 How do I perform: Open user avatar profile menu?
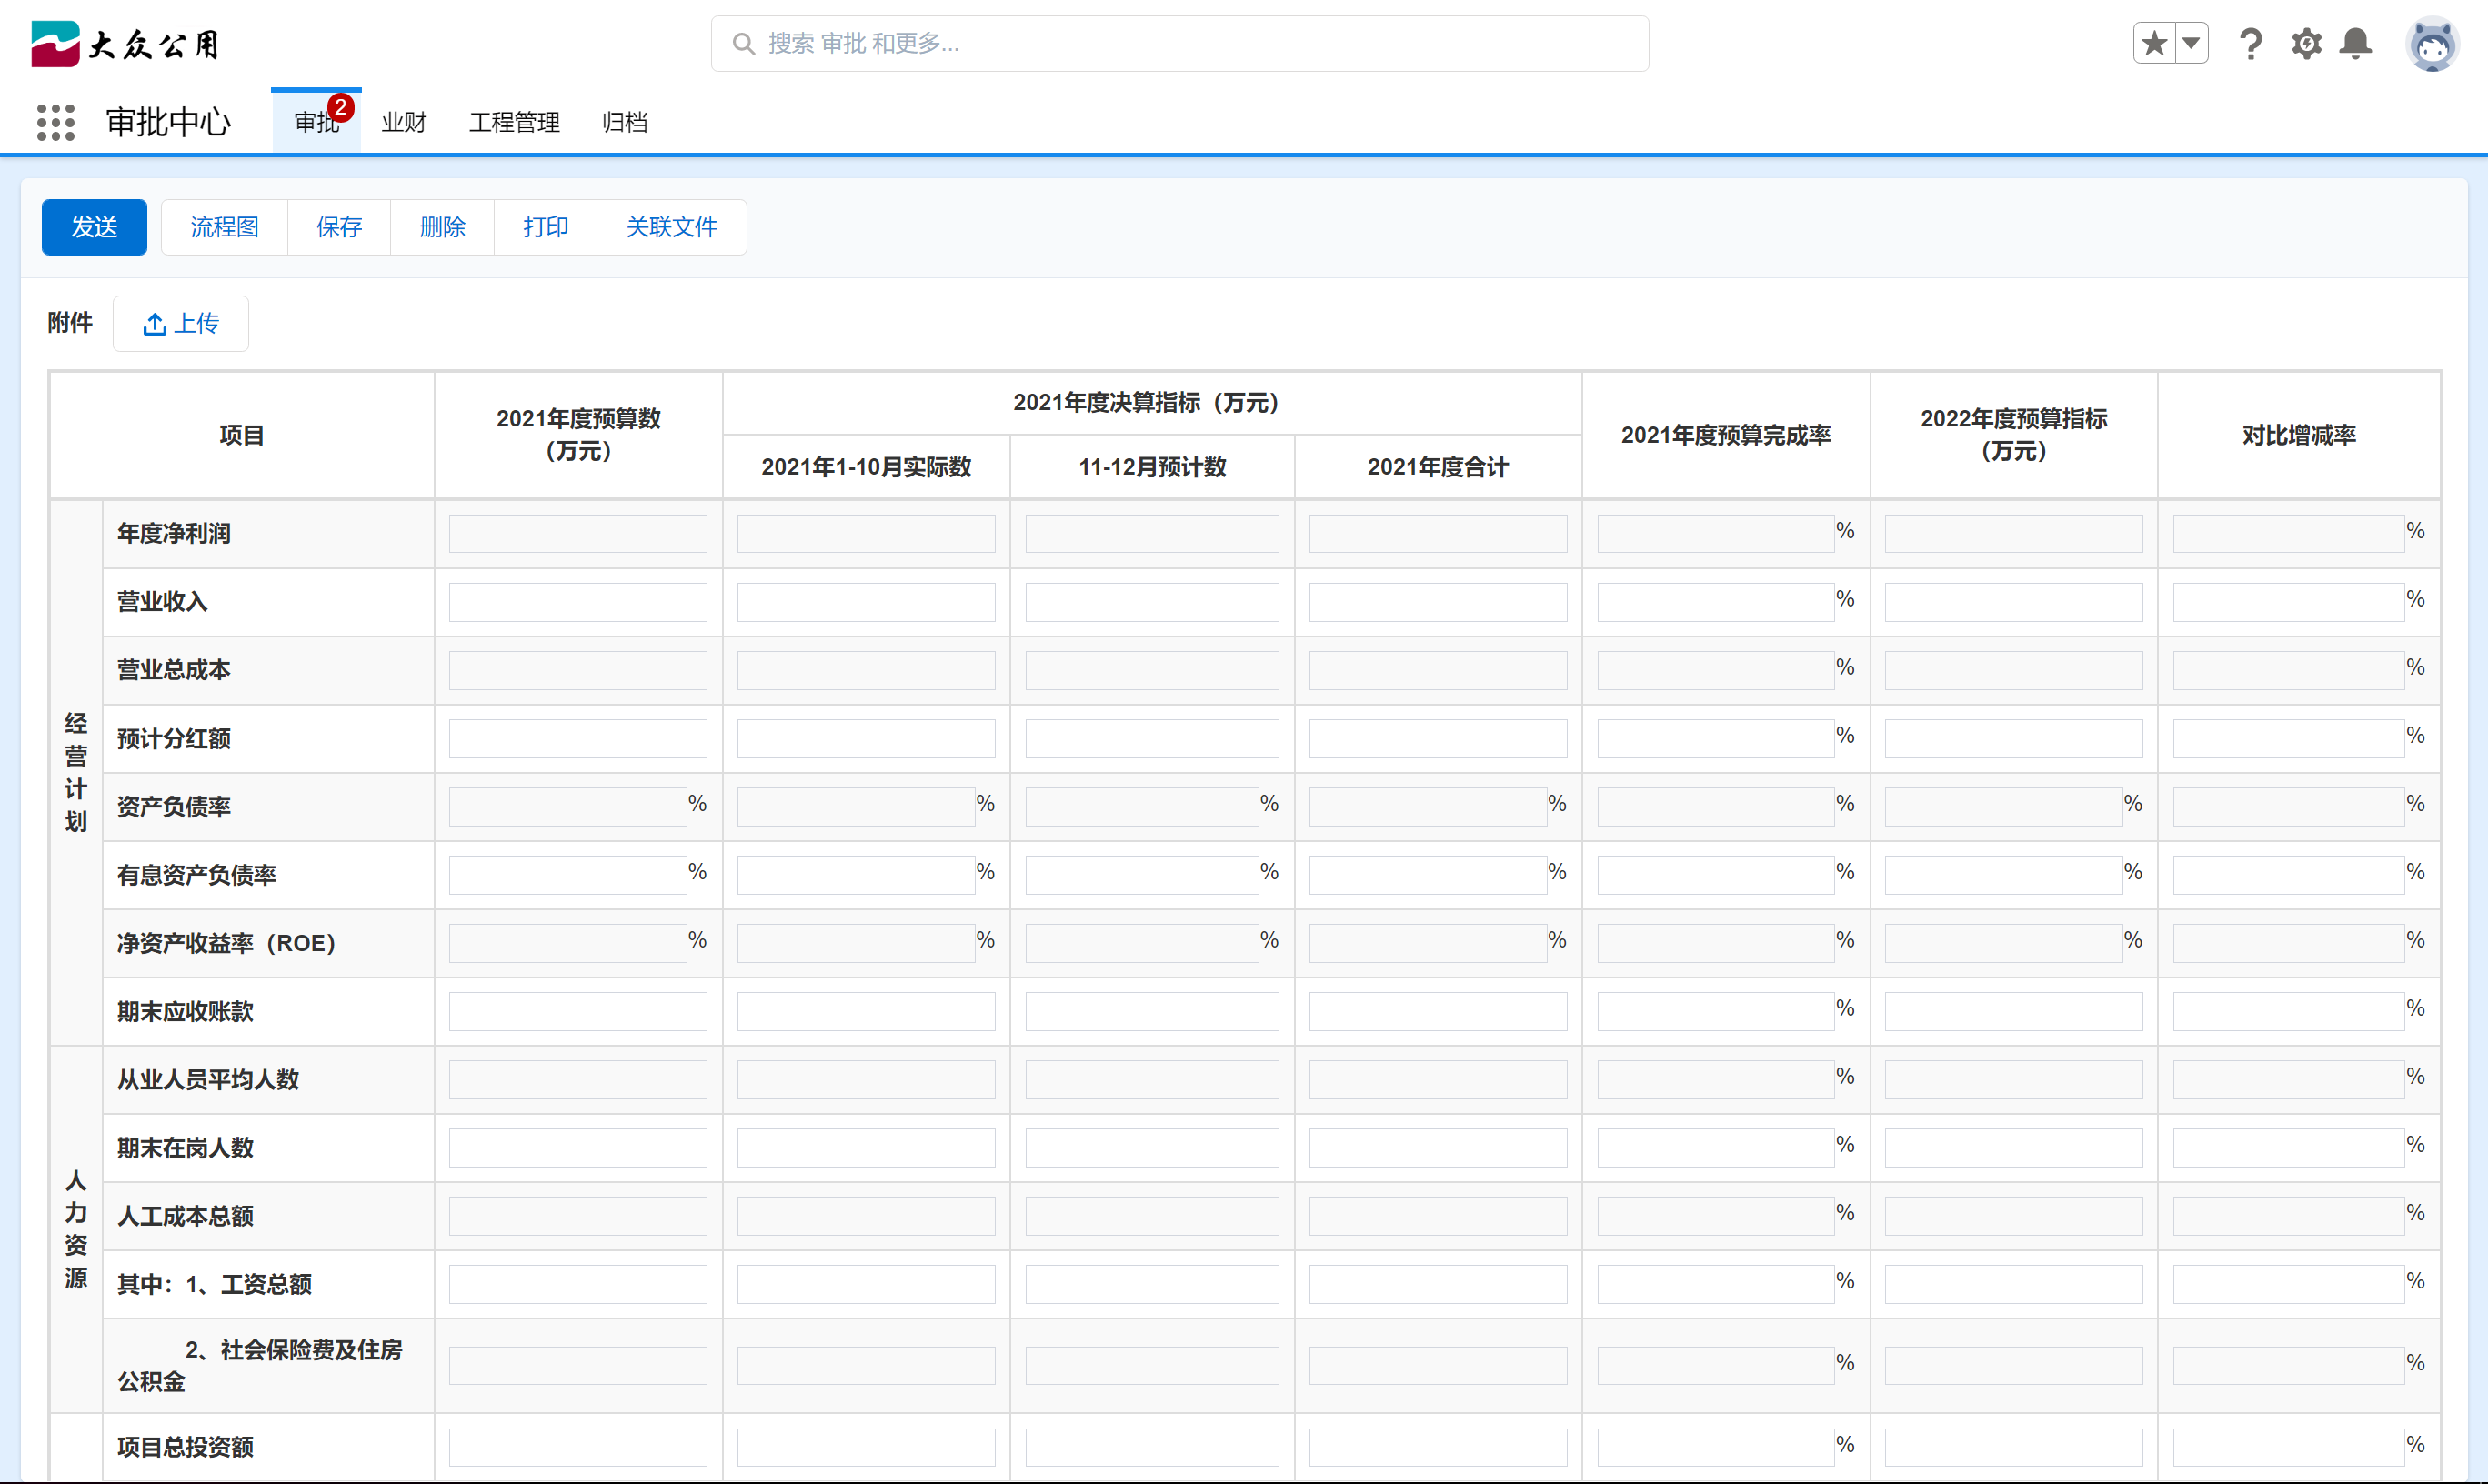click(x=2432, y=44)
